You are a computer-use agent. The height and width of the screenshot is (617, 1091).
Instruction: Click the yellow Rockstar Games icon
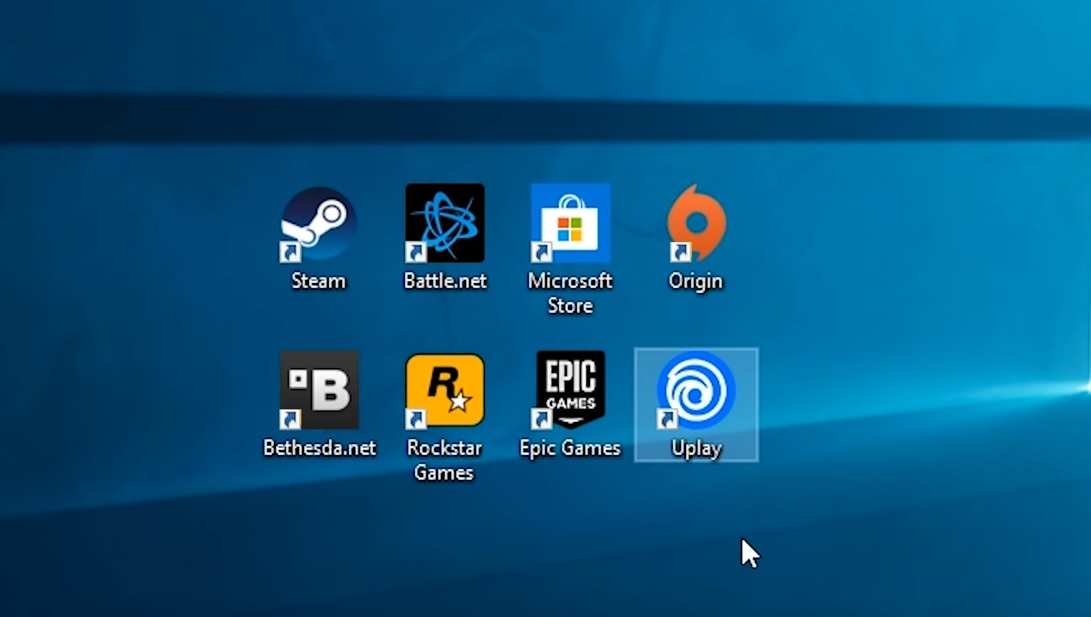click(x=445, y=390)
